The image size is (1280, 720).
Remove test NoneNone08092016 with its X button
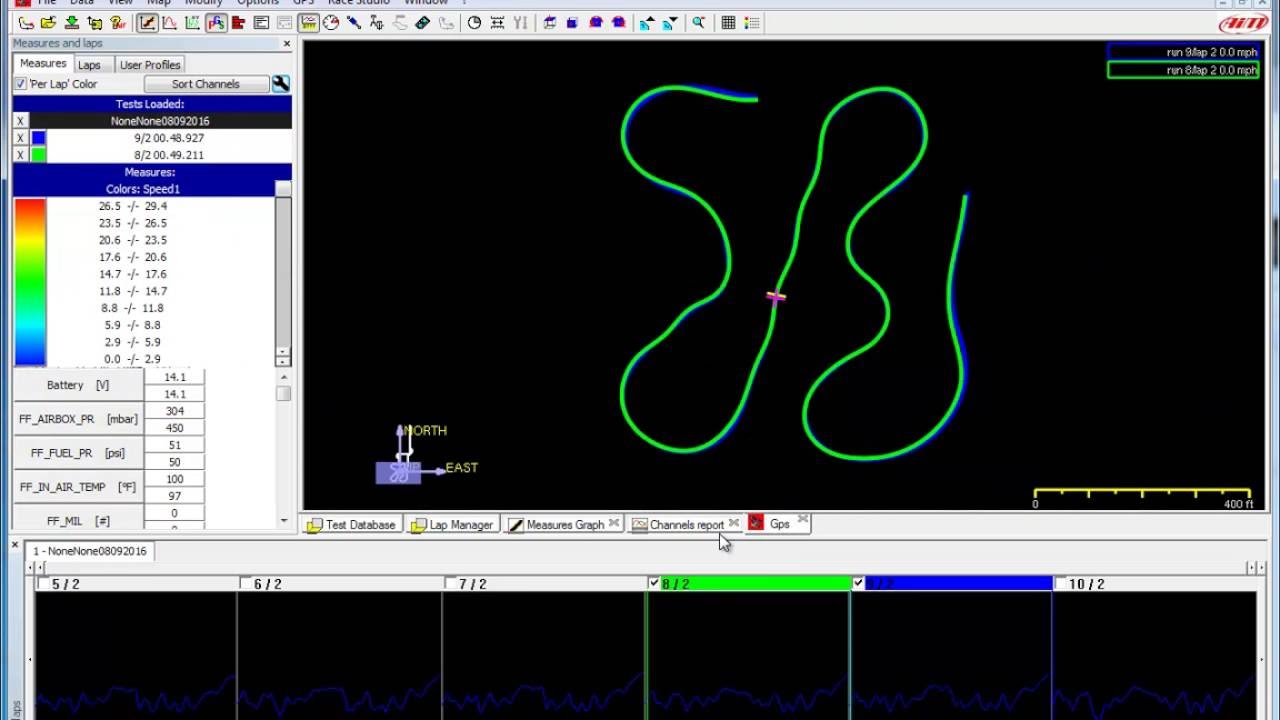coord(20,121)
